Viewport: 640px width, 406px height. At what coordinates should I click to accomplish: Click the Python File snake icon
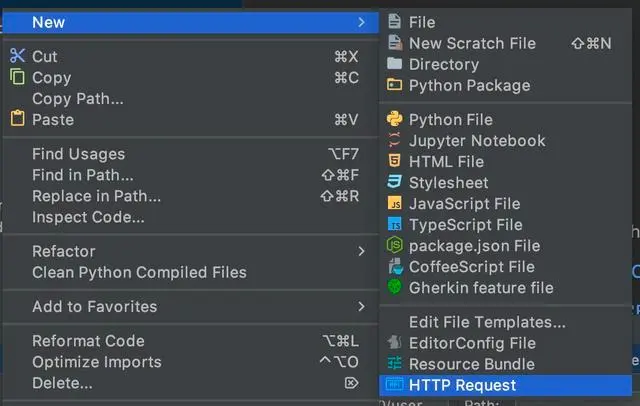tap(394, 119)
